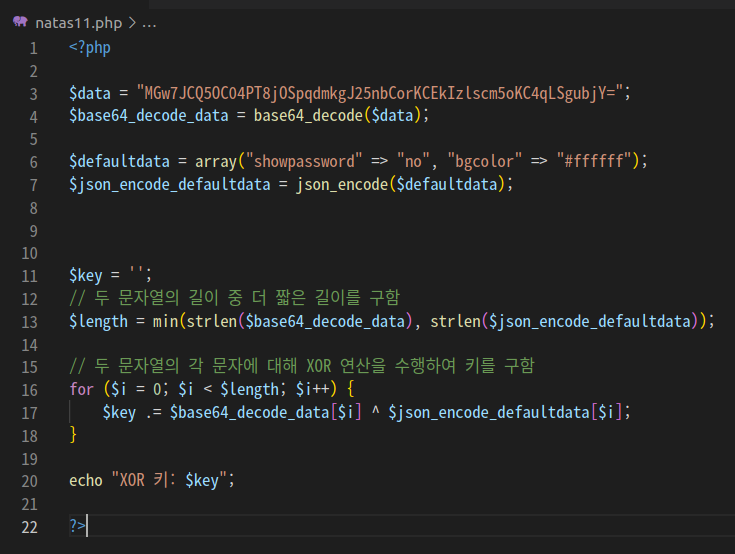Click the XOR comment on line 15
This screenshot has height=554, width=735.
(302, 366)
